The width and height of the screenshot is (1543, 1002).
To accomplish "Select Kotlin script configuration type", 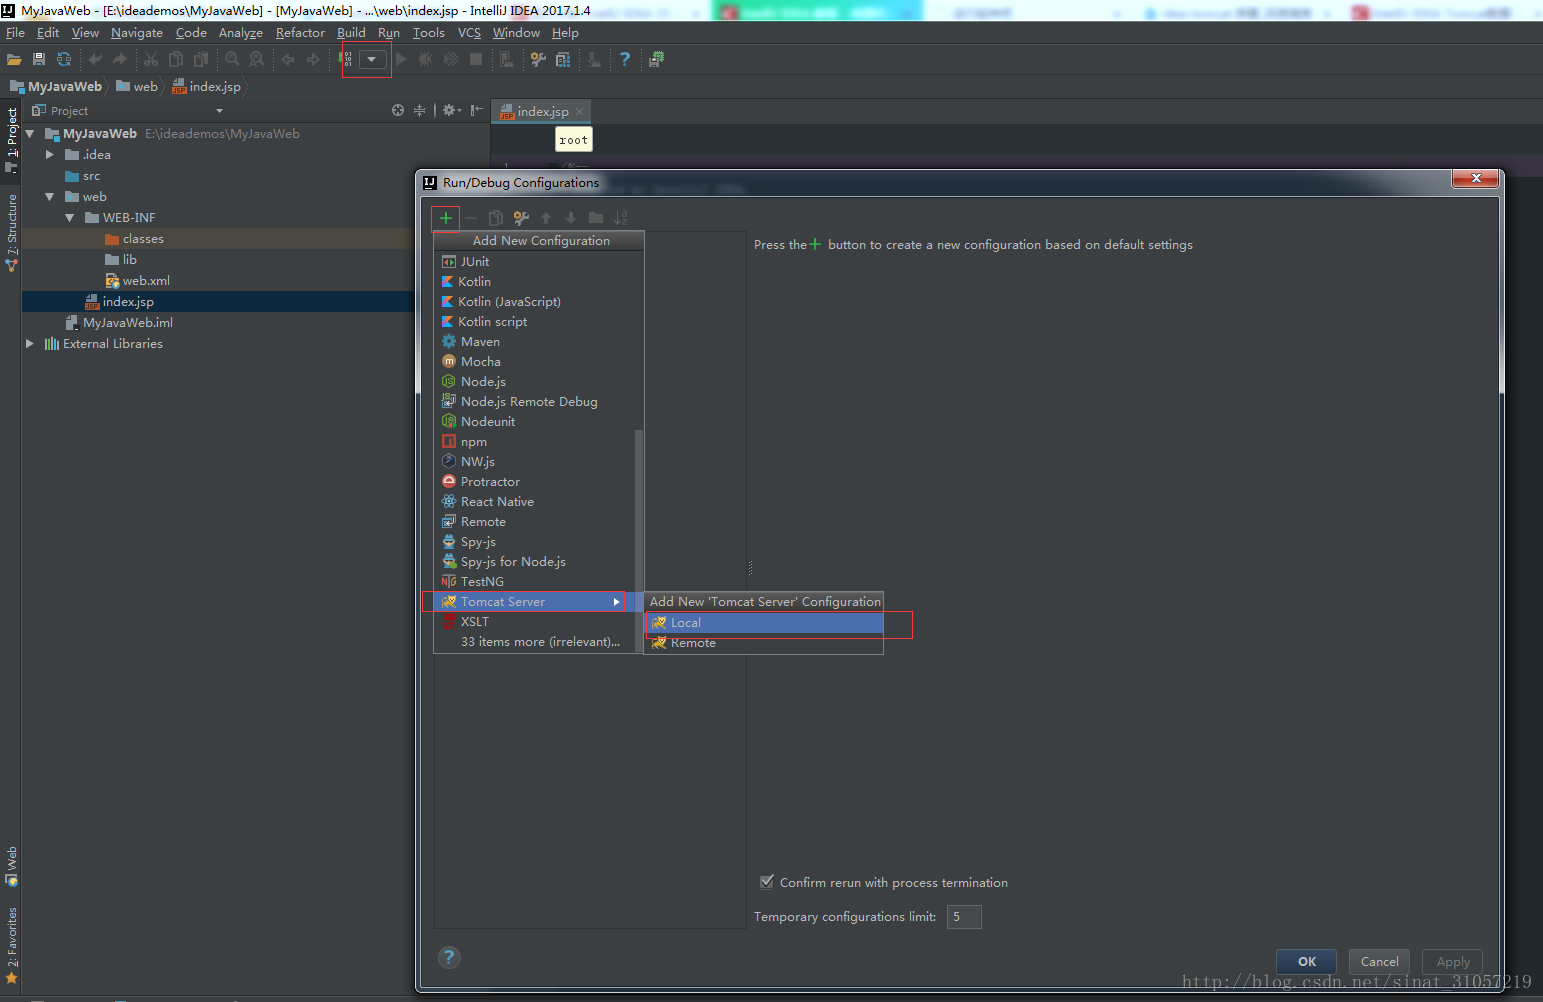I will click(x=534, y=321).
